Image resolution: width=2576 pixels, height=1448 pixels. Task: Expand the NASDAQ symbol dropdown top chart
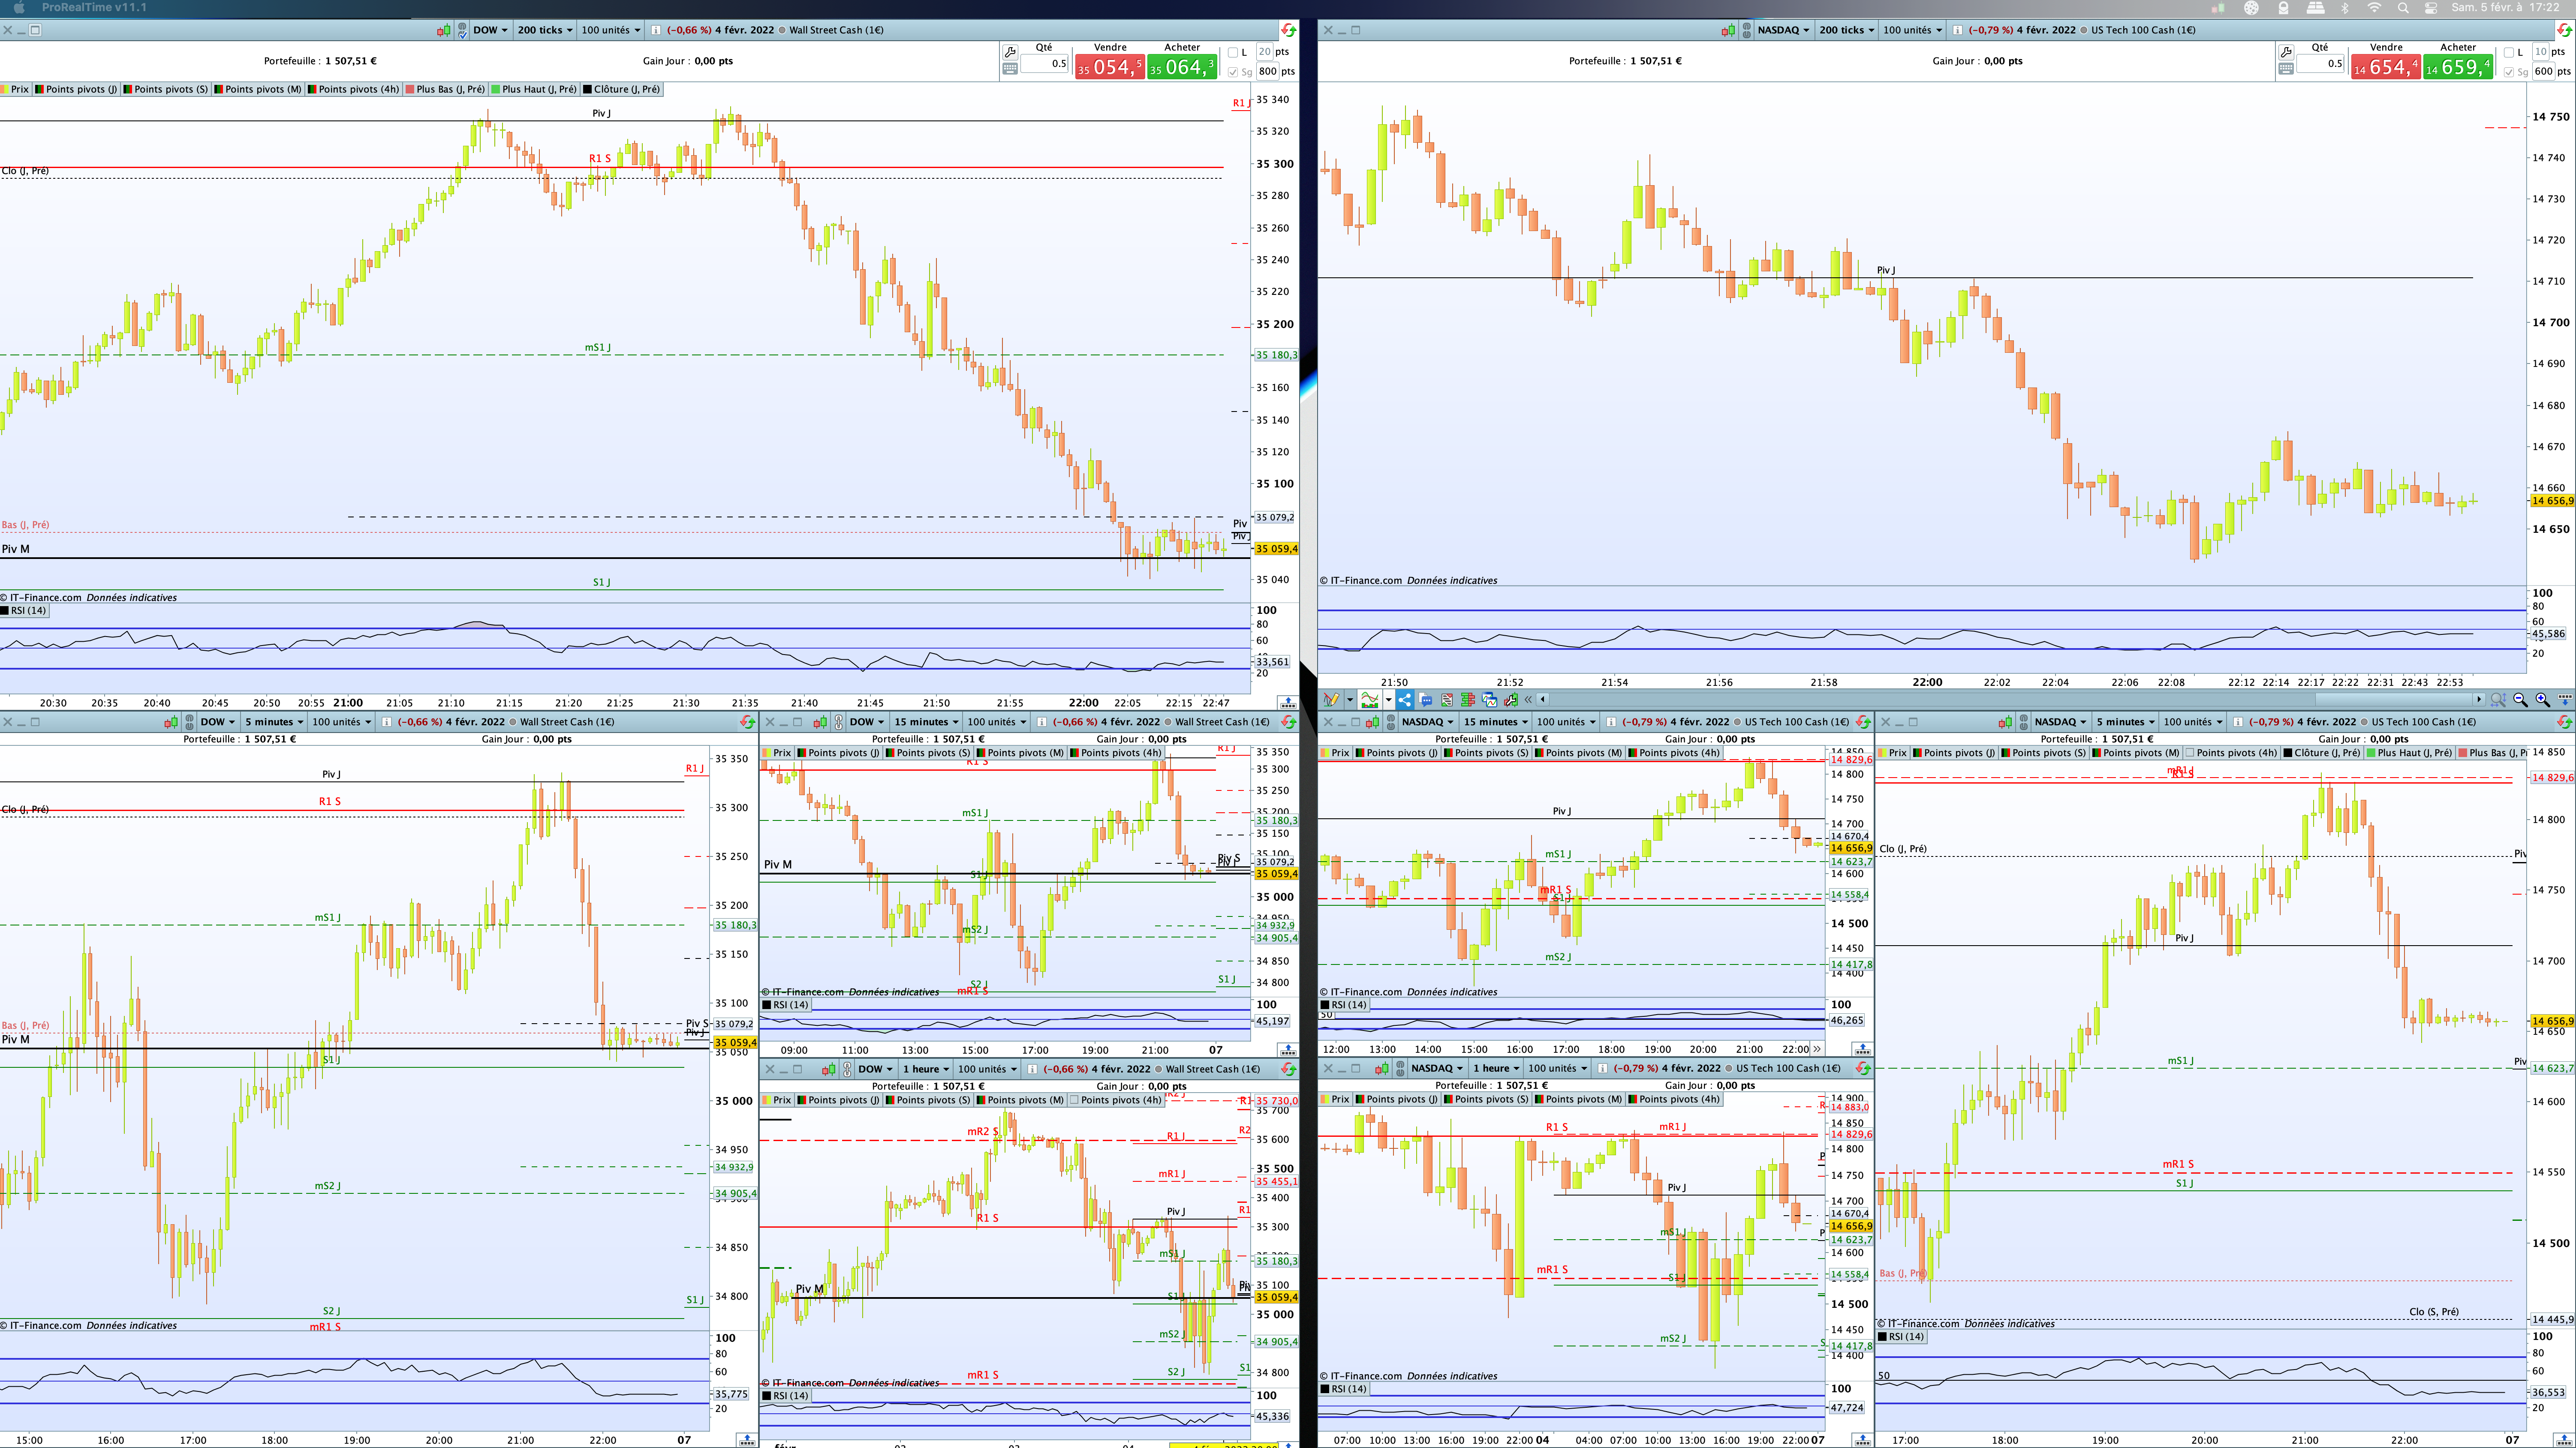pos(1784,30)
